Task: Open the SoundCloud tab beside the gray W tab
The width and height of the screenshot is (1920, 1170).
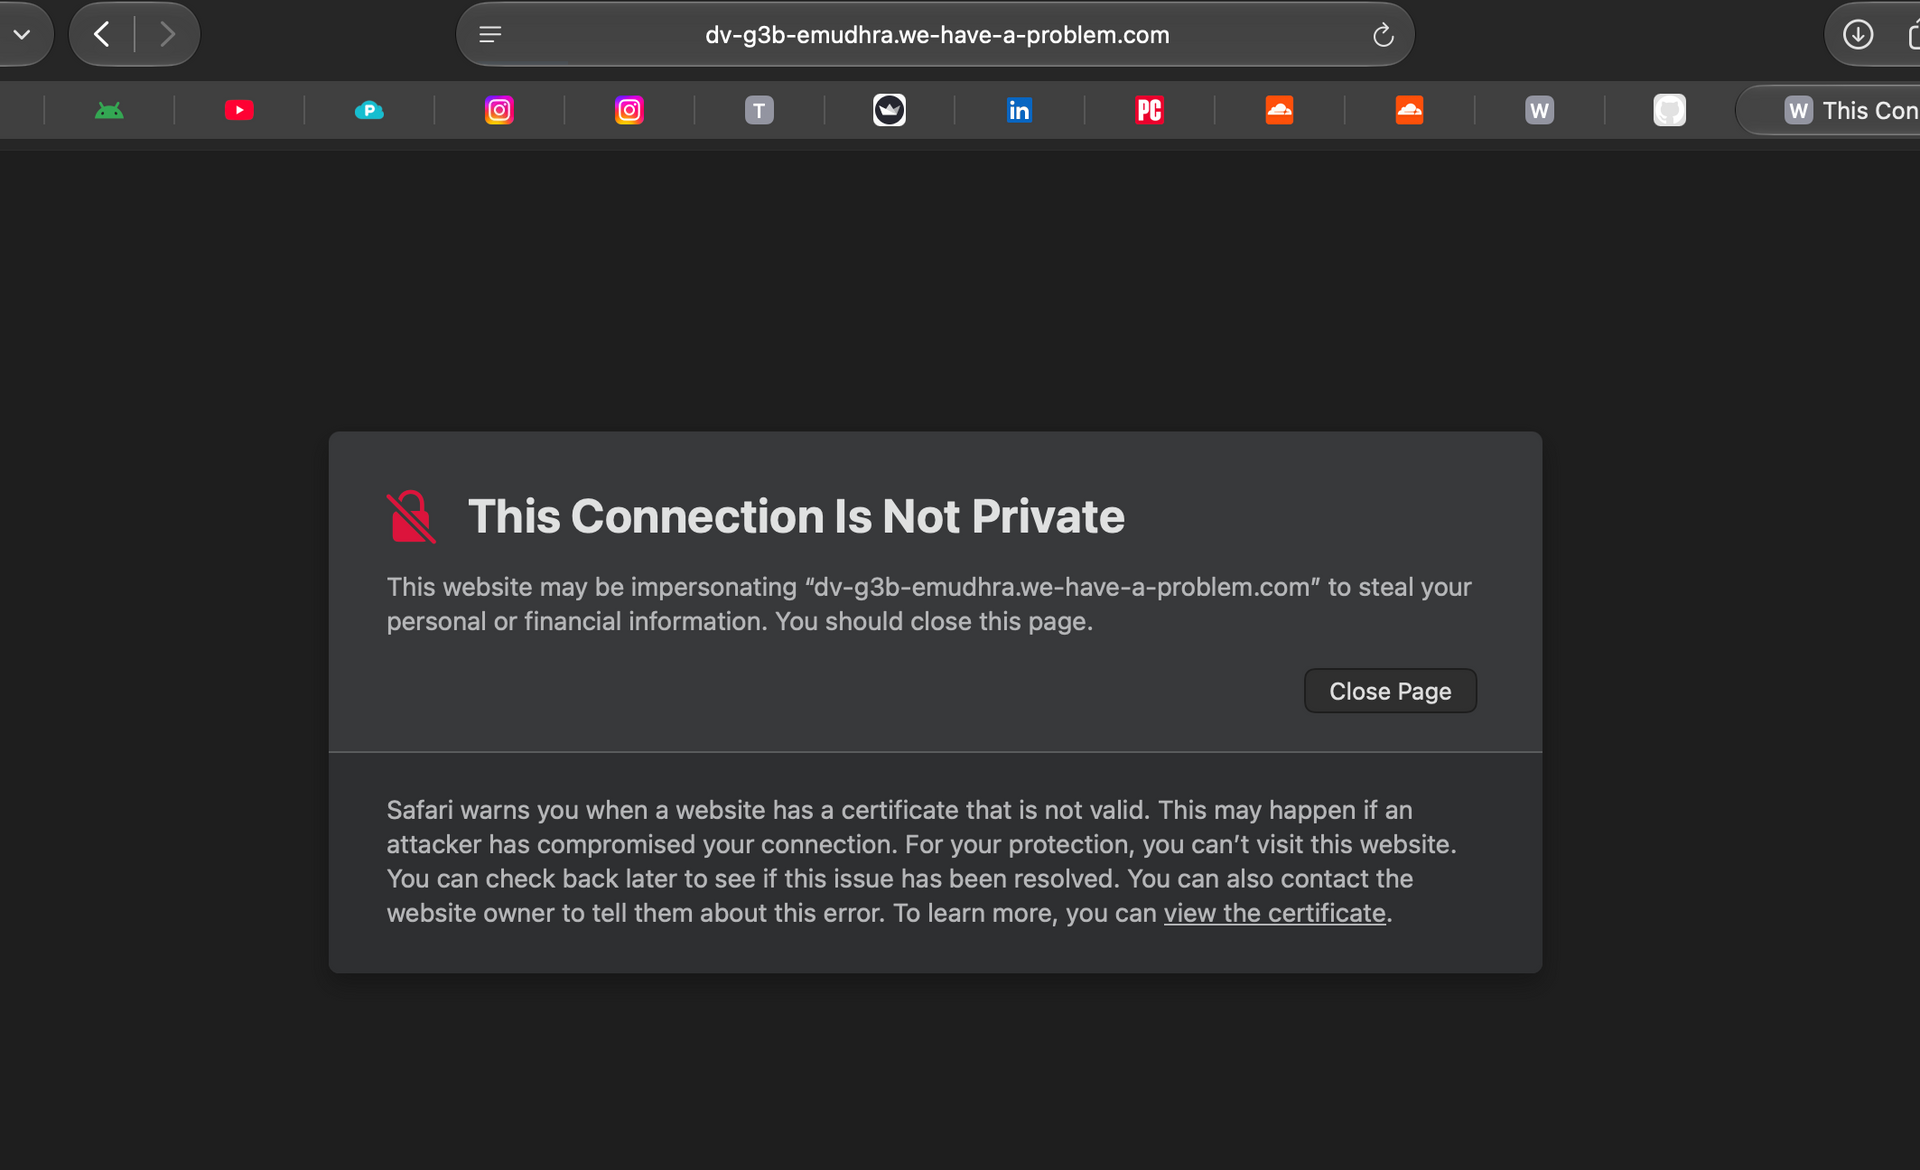Action: tap(1409, 110)
